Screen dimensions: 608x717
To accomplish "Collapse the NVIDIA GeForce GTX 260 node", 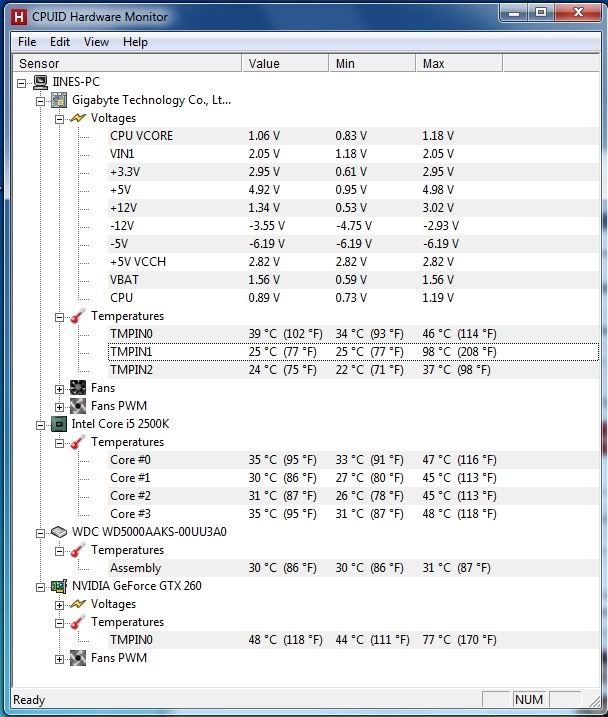I will 40,587.
